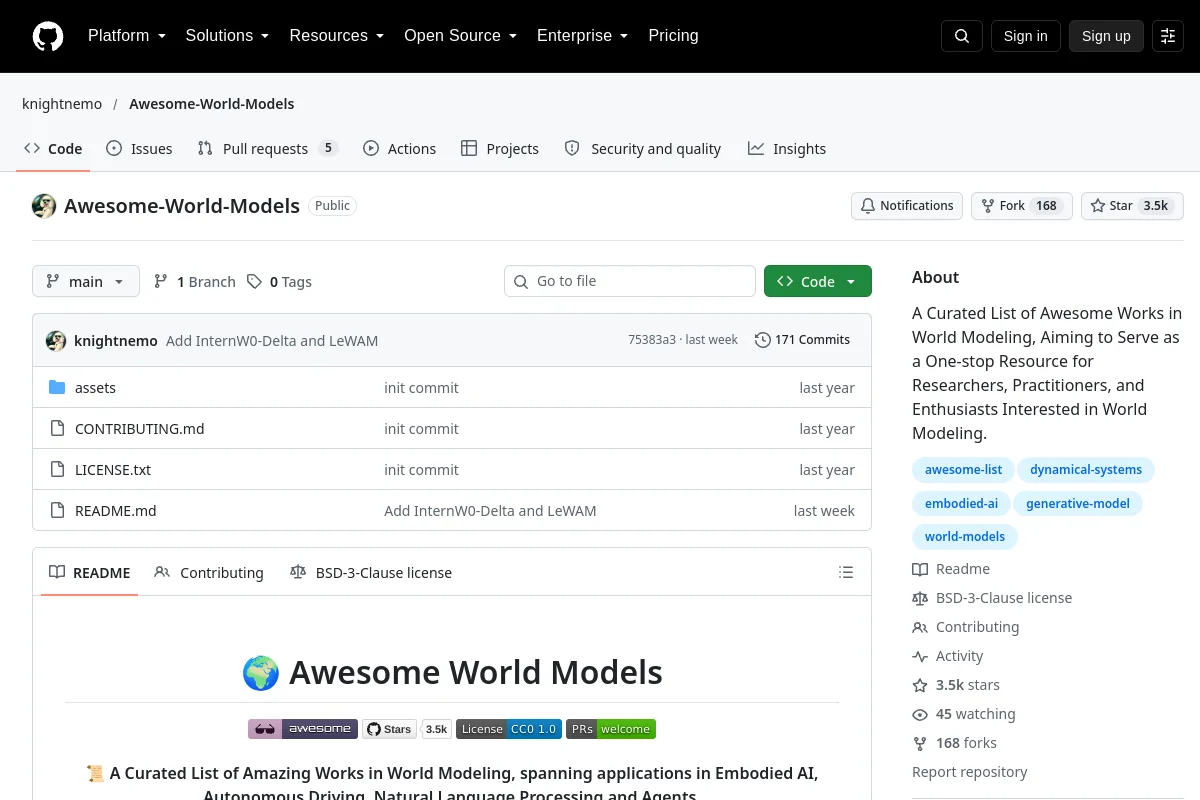Expand the Platform menu

pyautogui.click(x=126, y=36)
